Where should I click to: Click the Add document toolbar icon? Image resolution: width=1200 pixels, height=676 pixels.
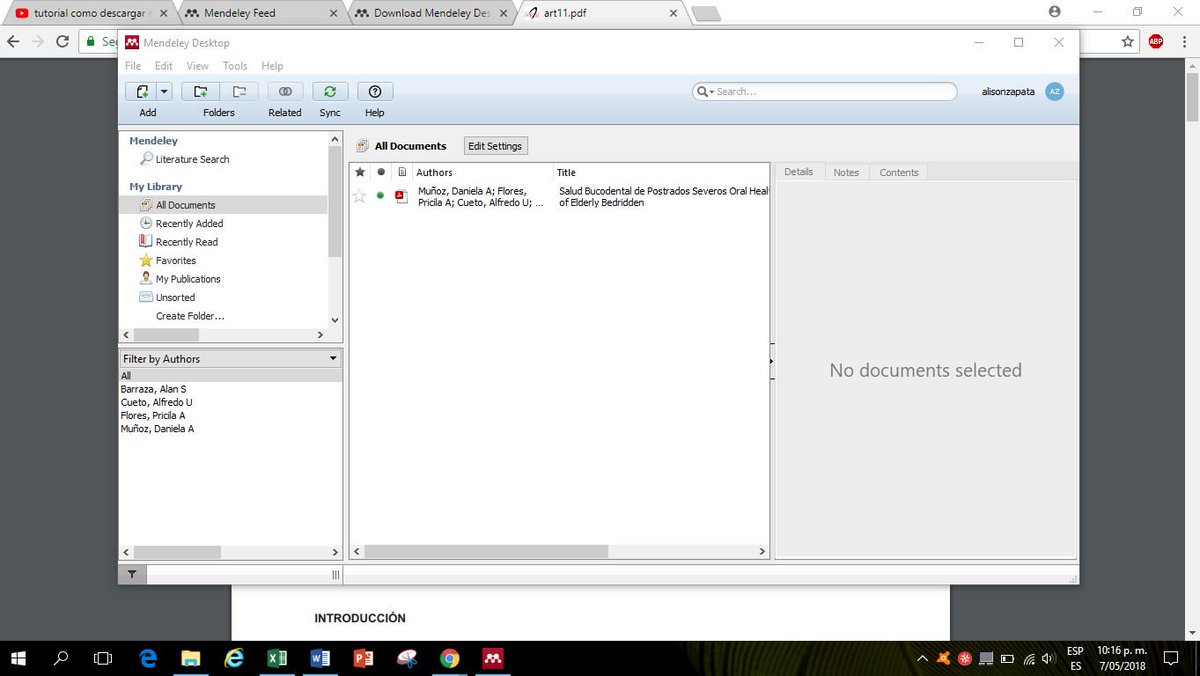point(141,91)
